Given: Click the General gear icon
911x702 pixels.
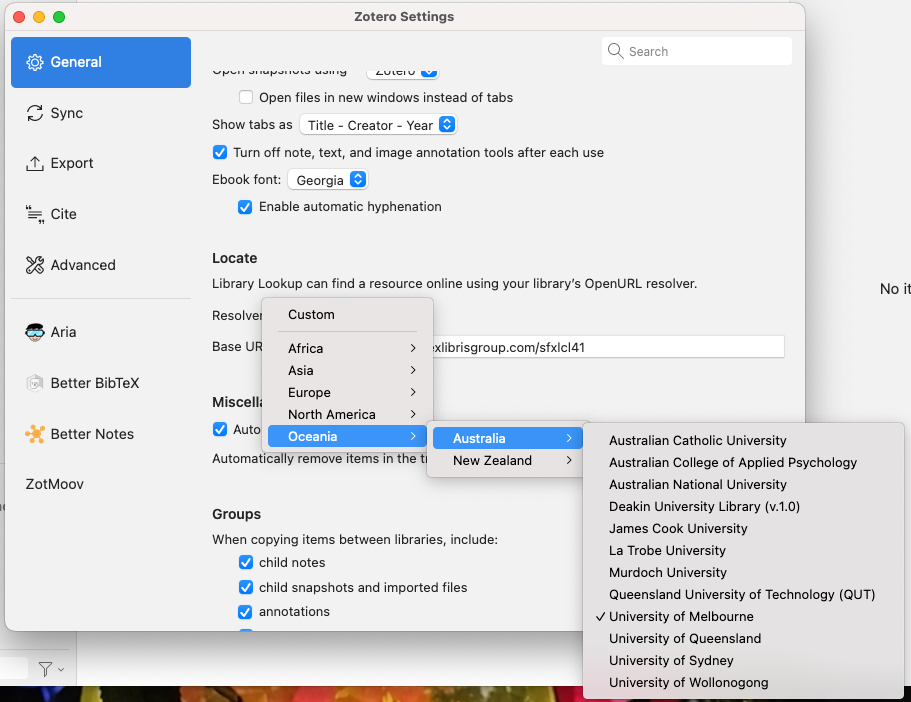Looking at the screenshot, I should [x=35, y=62].
